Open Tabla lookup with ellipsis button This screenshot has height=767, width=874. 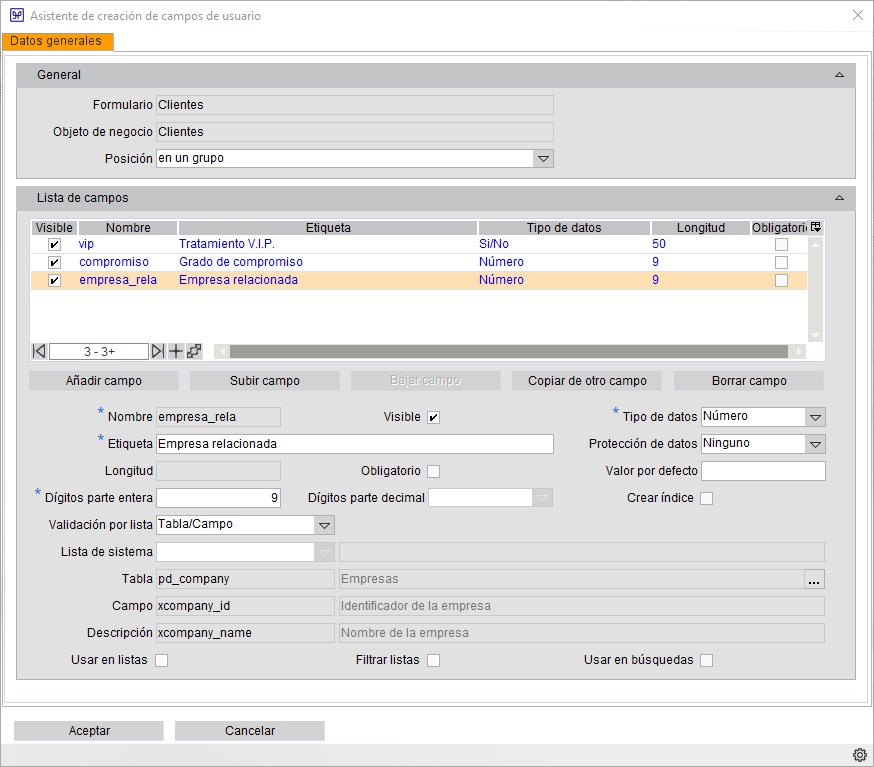coord(814,579)
